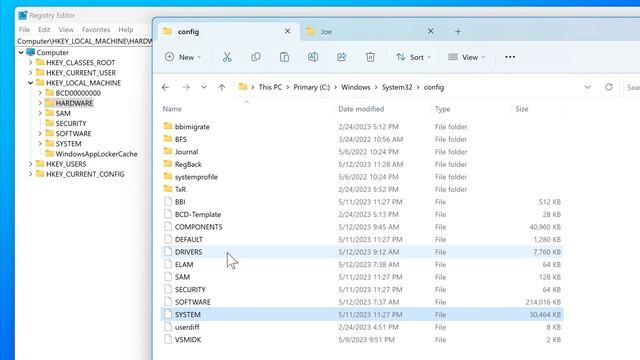Select the userdiff file
640x360 pixels.
coord(362,327)
